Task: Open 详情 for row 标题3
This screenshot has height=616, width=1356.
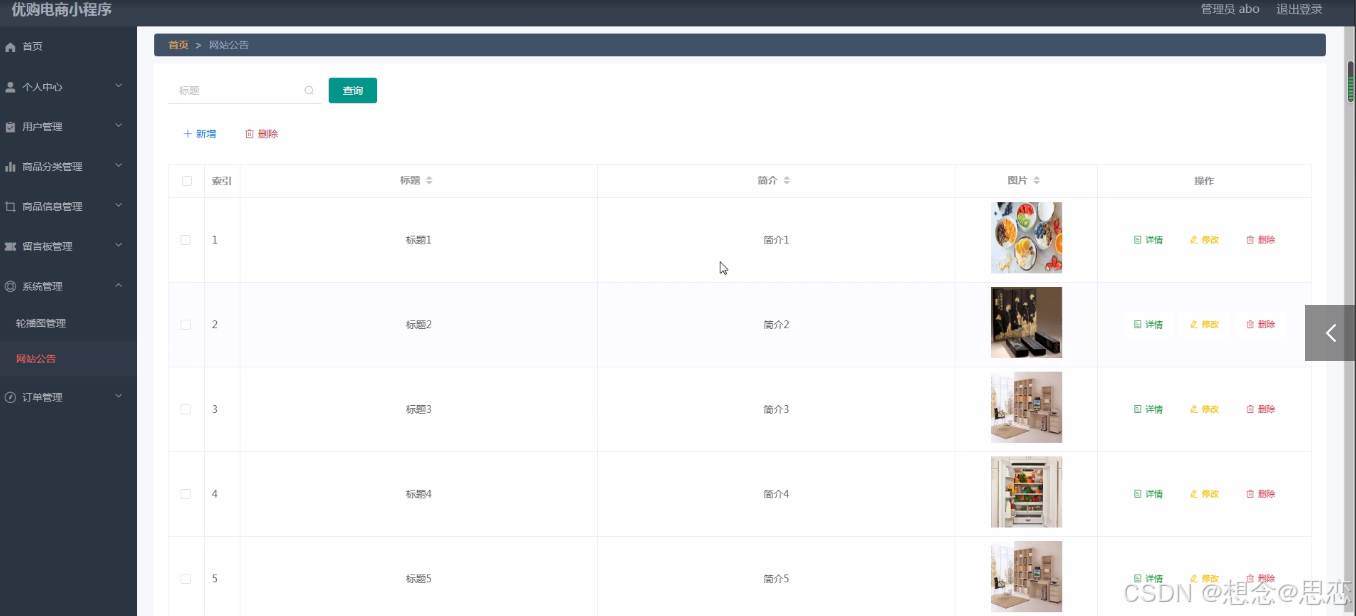Action: pos(1148,409)
